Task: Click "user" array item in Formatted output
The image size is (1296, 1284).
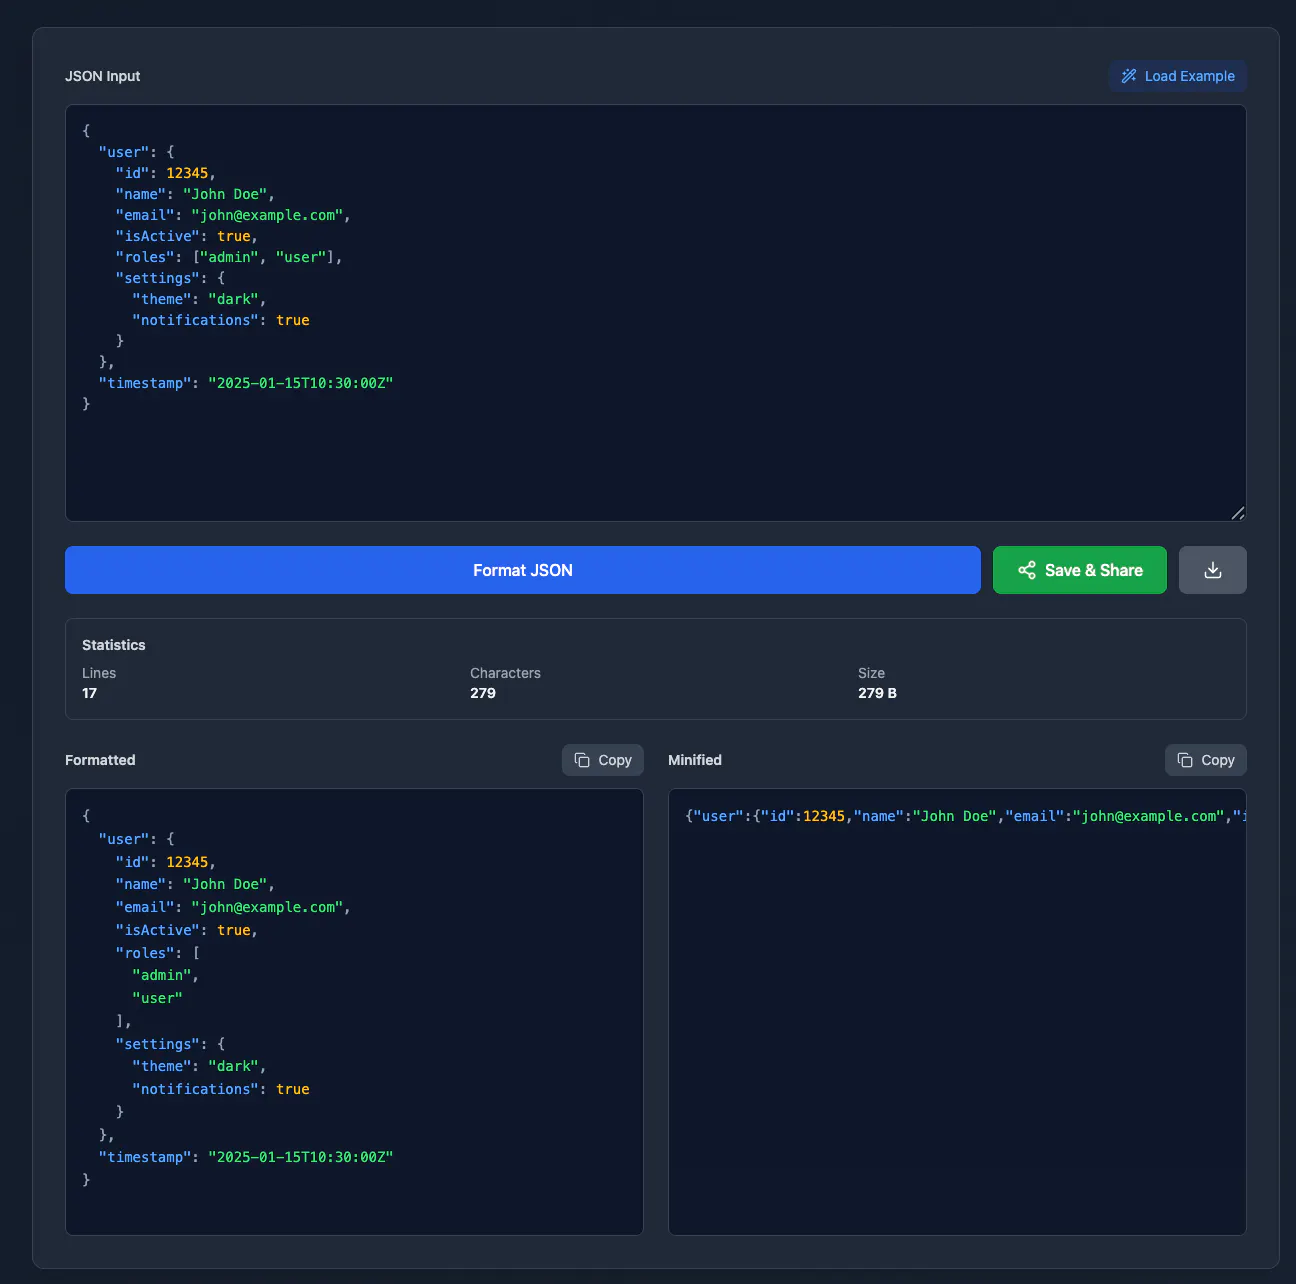Action: click(158, 998)
